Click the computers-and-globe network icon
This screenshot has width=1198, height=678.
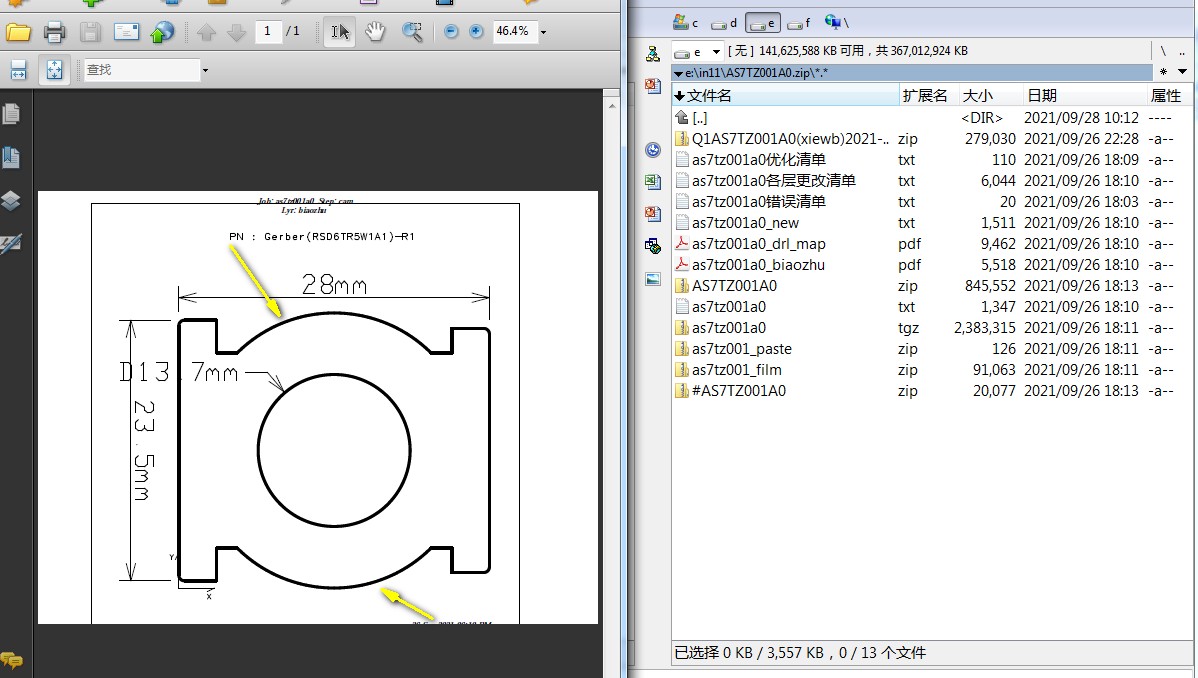pos(653,246)
